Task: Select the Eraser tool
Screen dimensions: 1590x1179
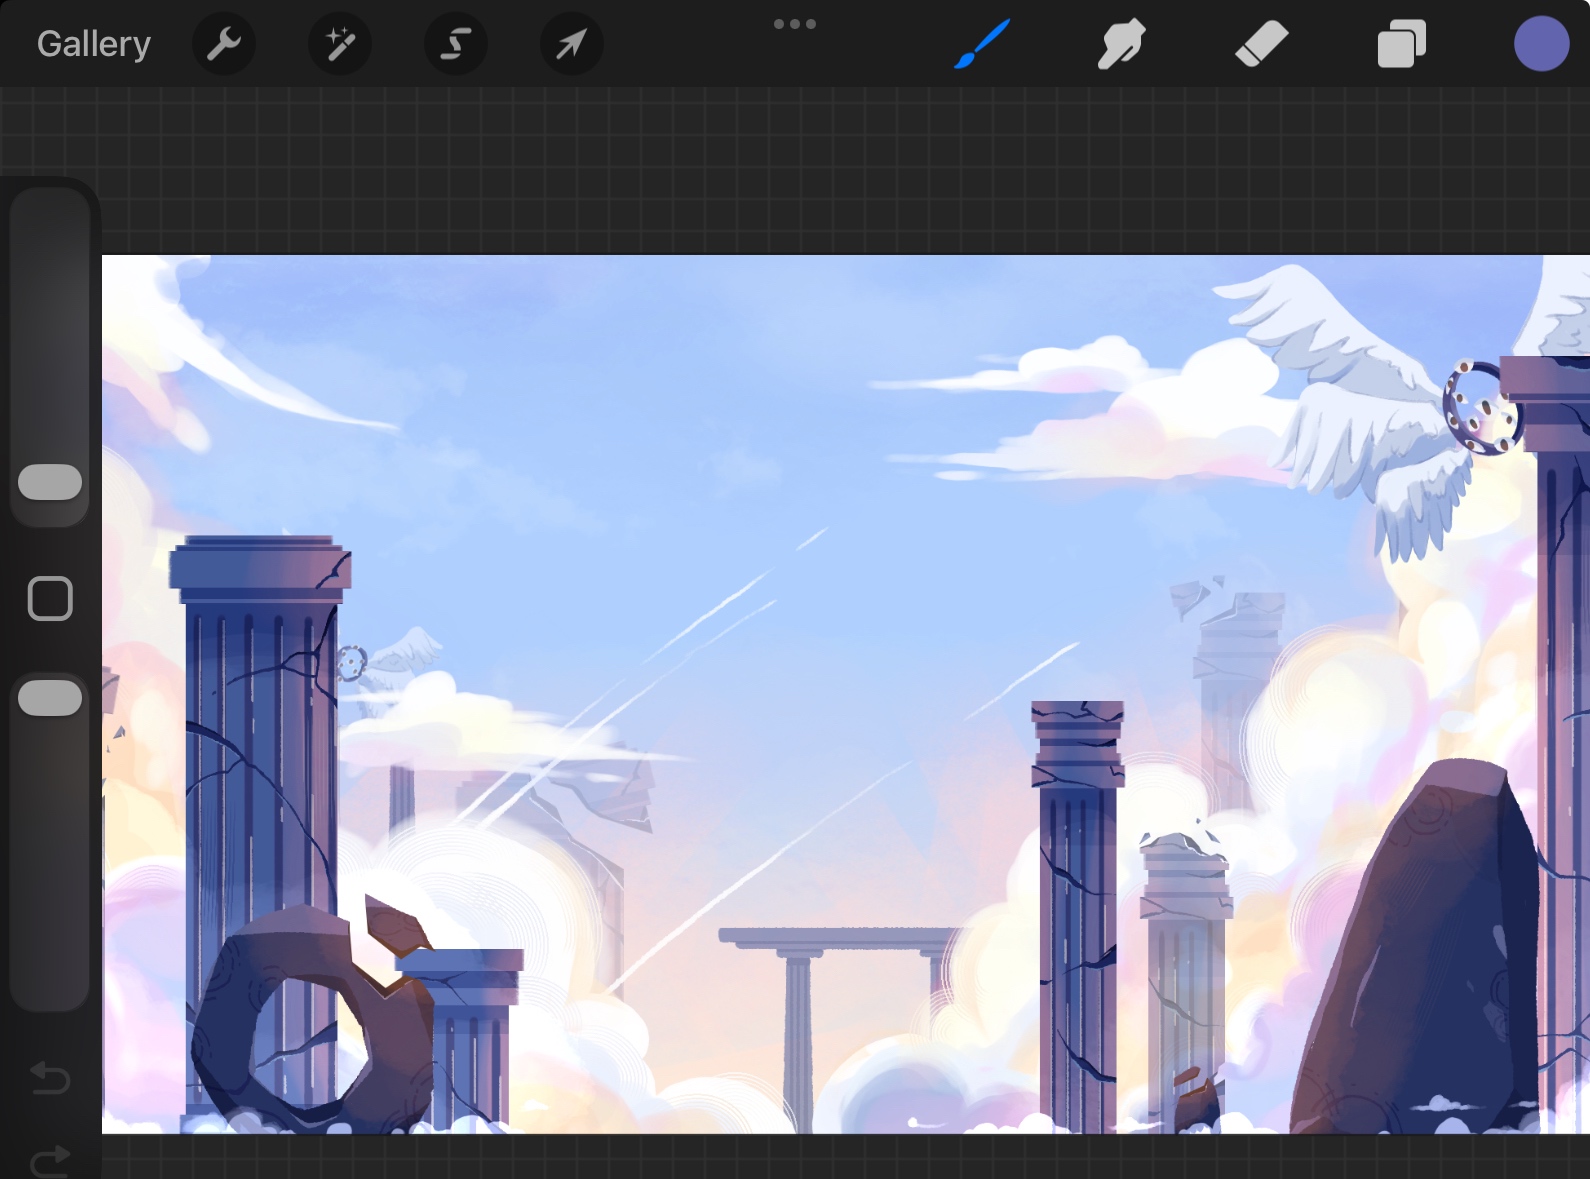Action: pyautogui.click(x=1261, y=44)
